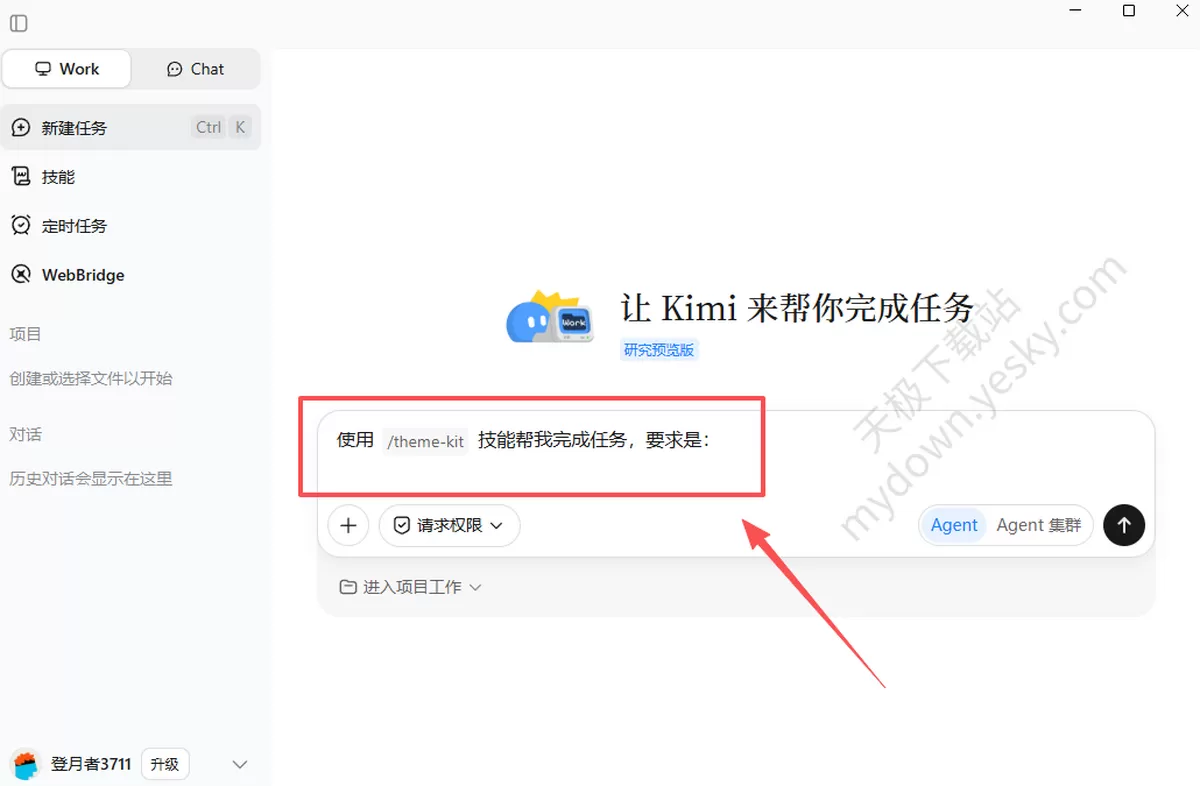Image resolution: width=1200 pixels, height=786 pixels.
Task: Expand 进入项目工作 dropdown
Action: coord(411,587)
